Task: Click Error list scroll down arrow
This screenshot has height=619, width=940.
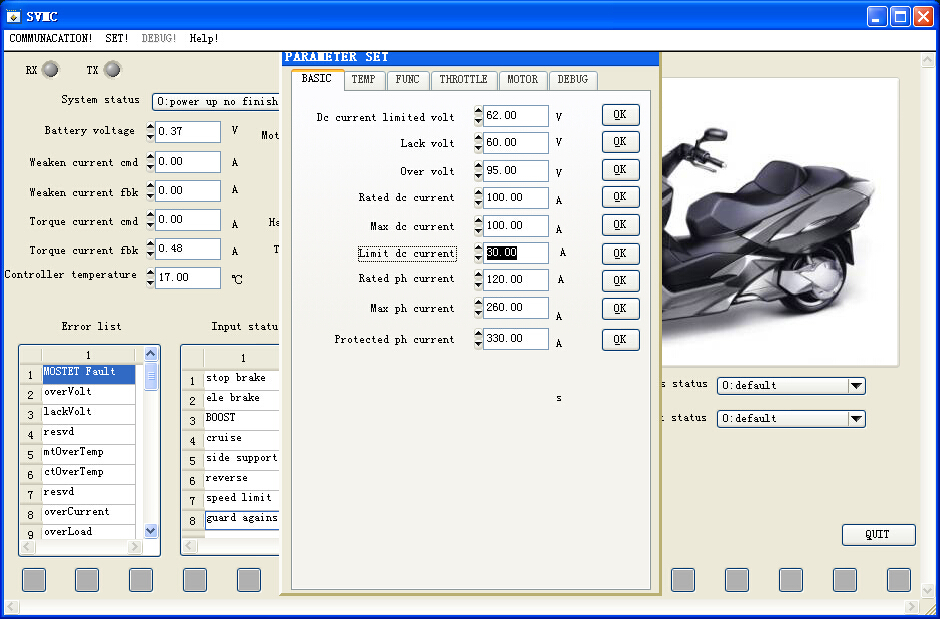Action: tap(151, 531)
